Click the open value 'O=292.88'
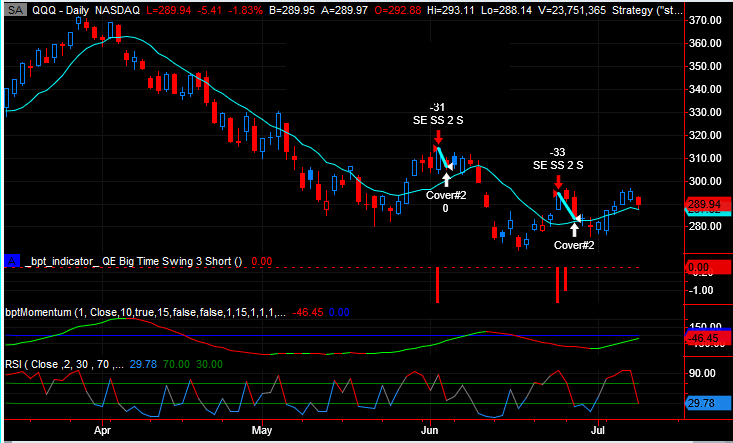733x443 pixels. 398,10
